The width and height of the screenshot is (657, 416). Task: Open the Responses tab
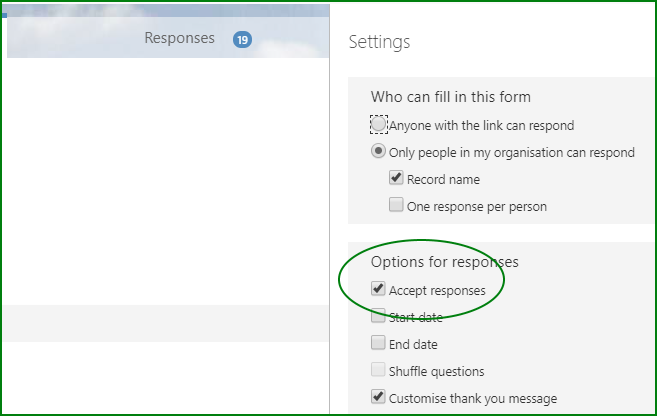[x=180, y=38]
